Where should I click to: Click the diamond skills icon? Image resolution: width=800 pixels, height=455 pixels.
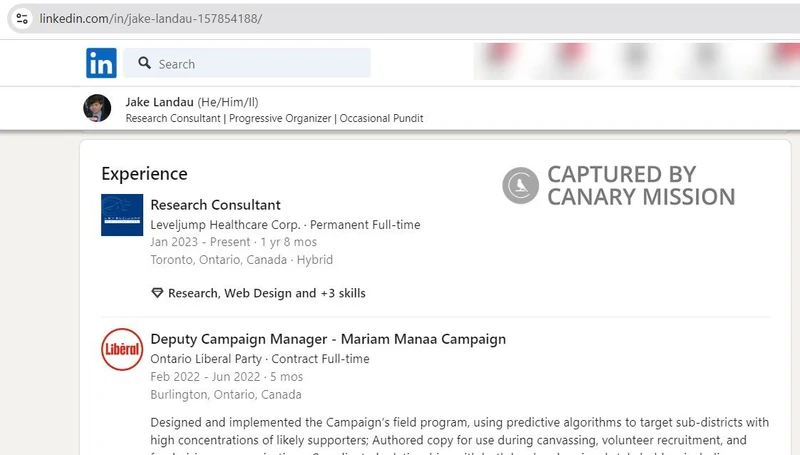[157, 293]
